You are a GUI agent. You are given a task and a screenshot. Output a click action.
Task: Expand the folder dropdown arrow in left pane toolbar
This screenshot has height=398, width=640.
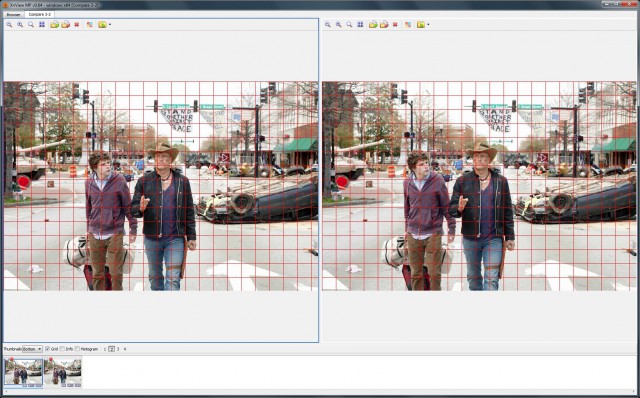110,24
